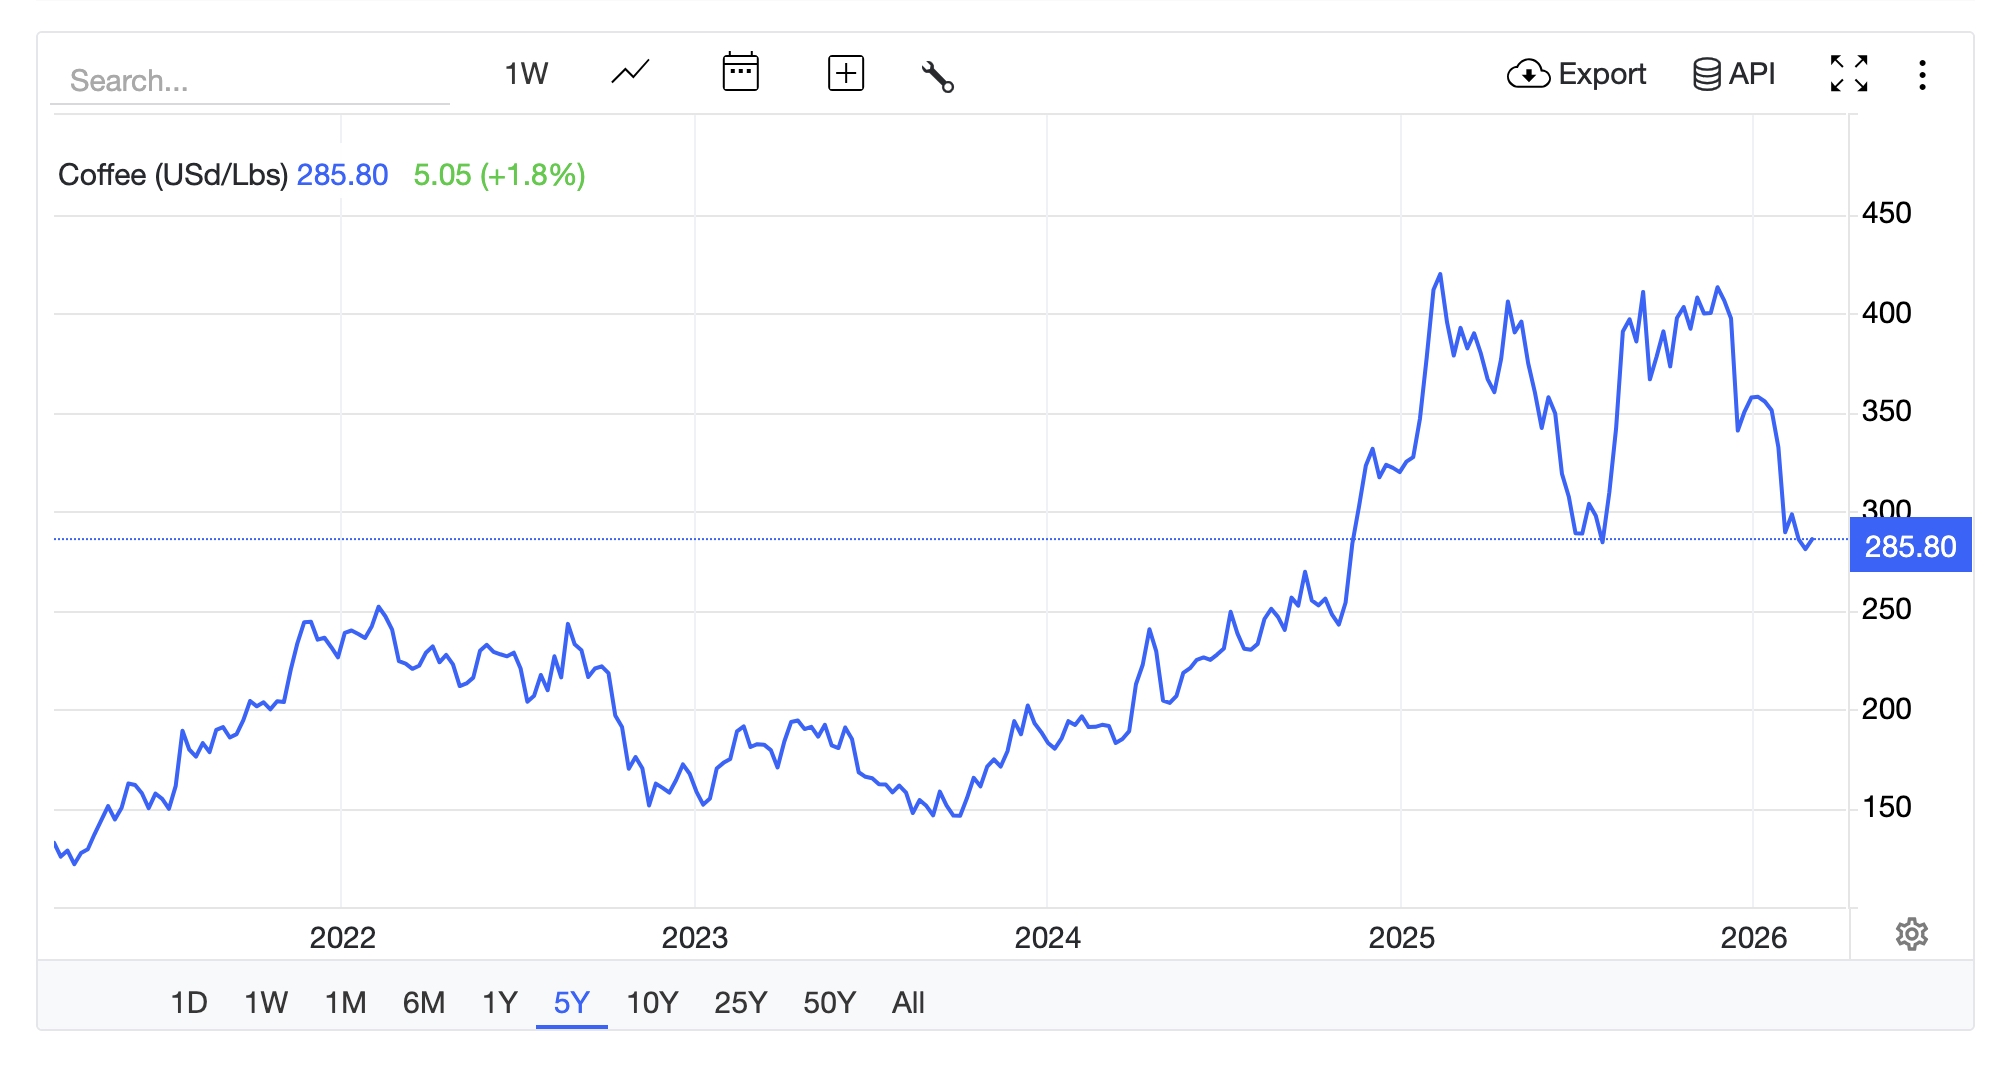The height and width of the screenshot is (1090, 2010).
Task: Select the active 5Y range tab
Action: click(x=571, y=1002)
